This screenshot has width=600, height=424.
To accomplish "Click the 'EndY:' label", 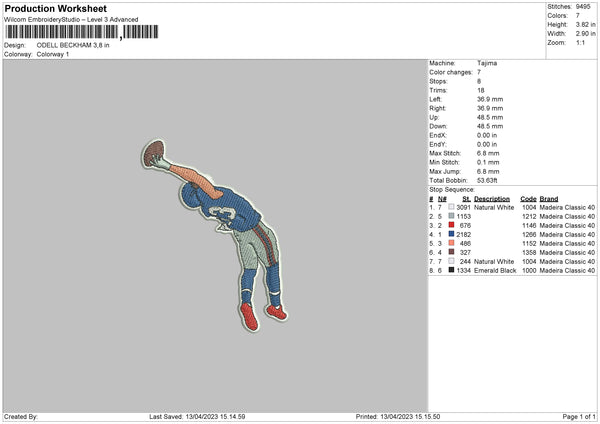I will point(438,144).
